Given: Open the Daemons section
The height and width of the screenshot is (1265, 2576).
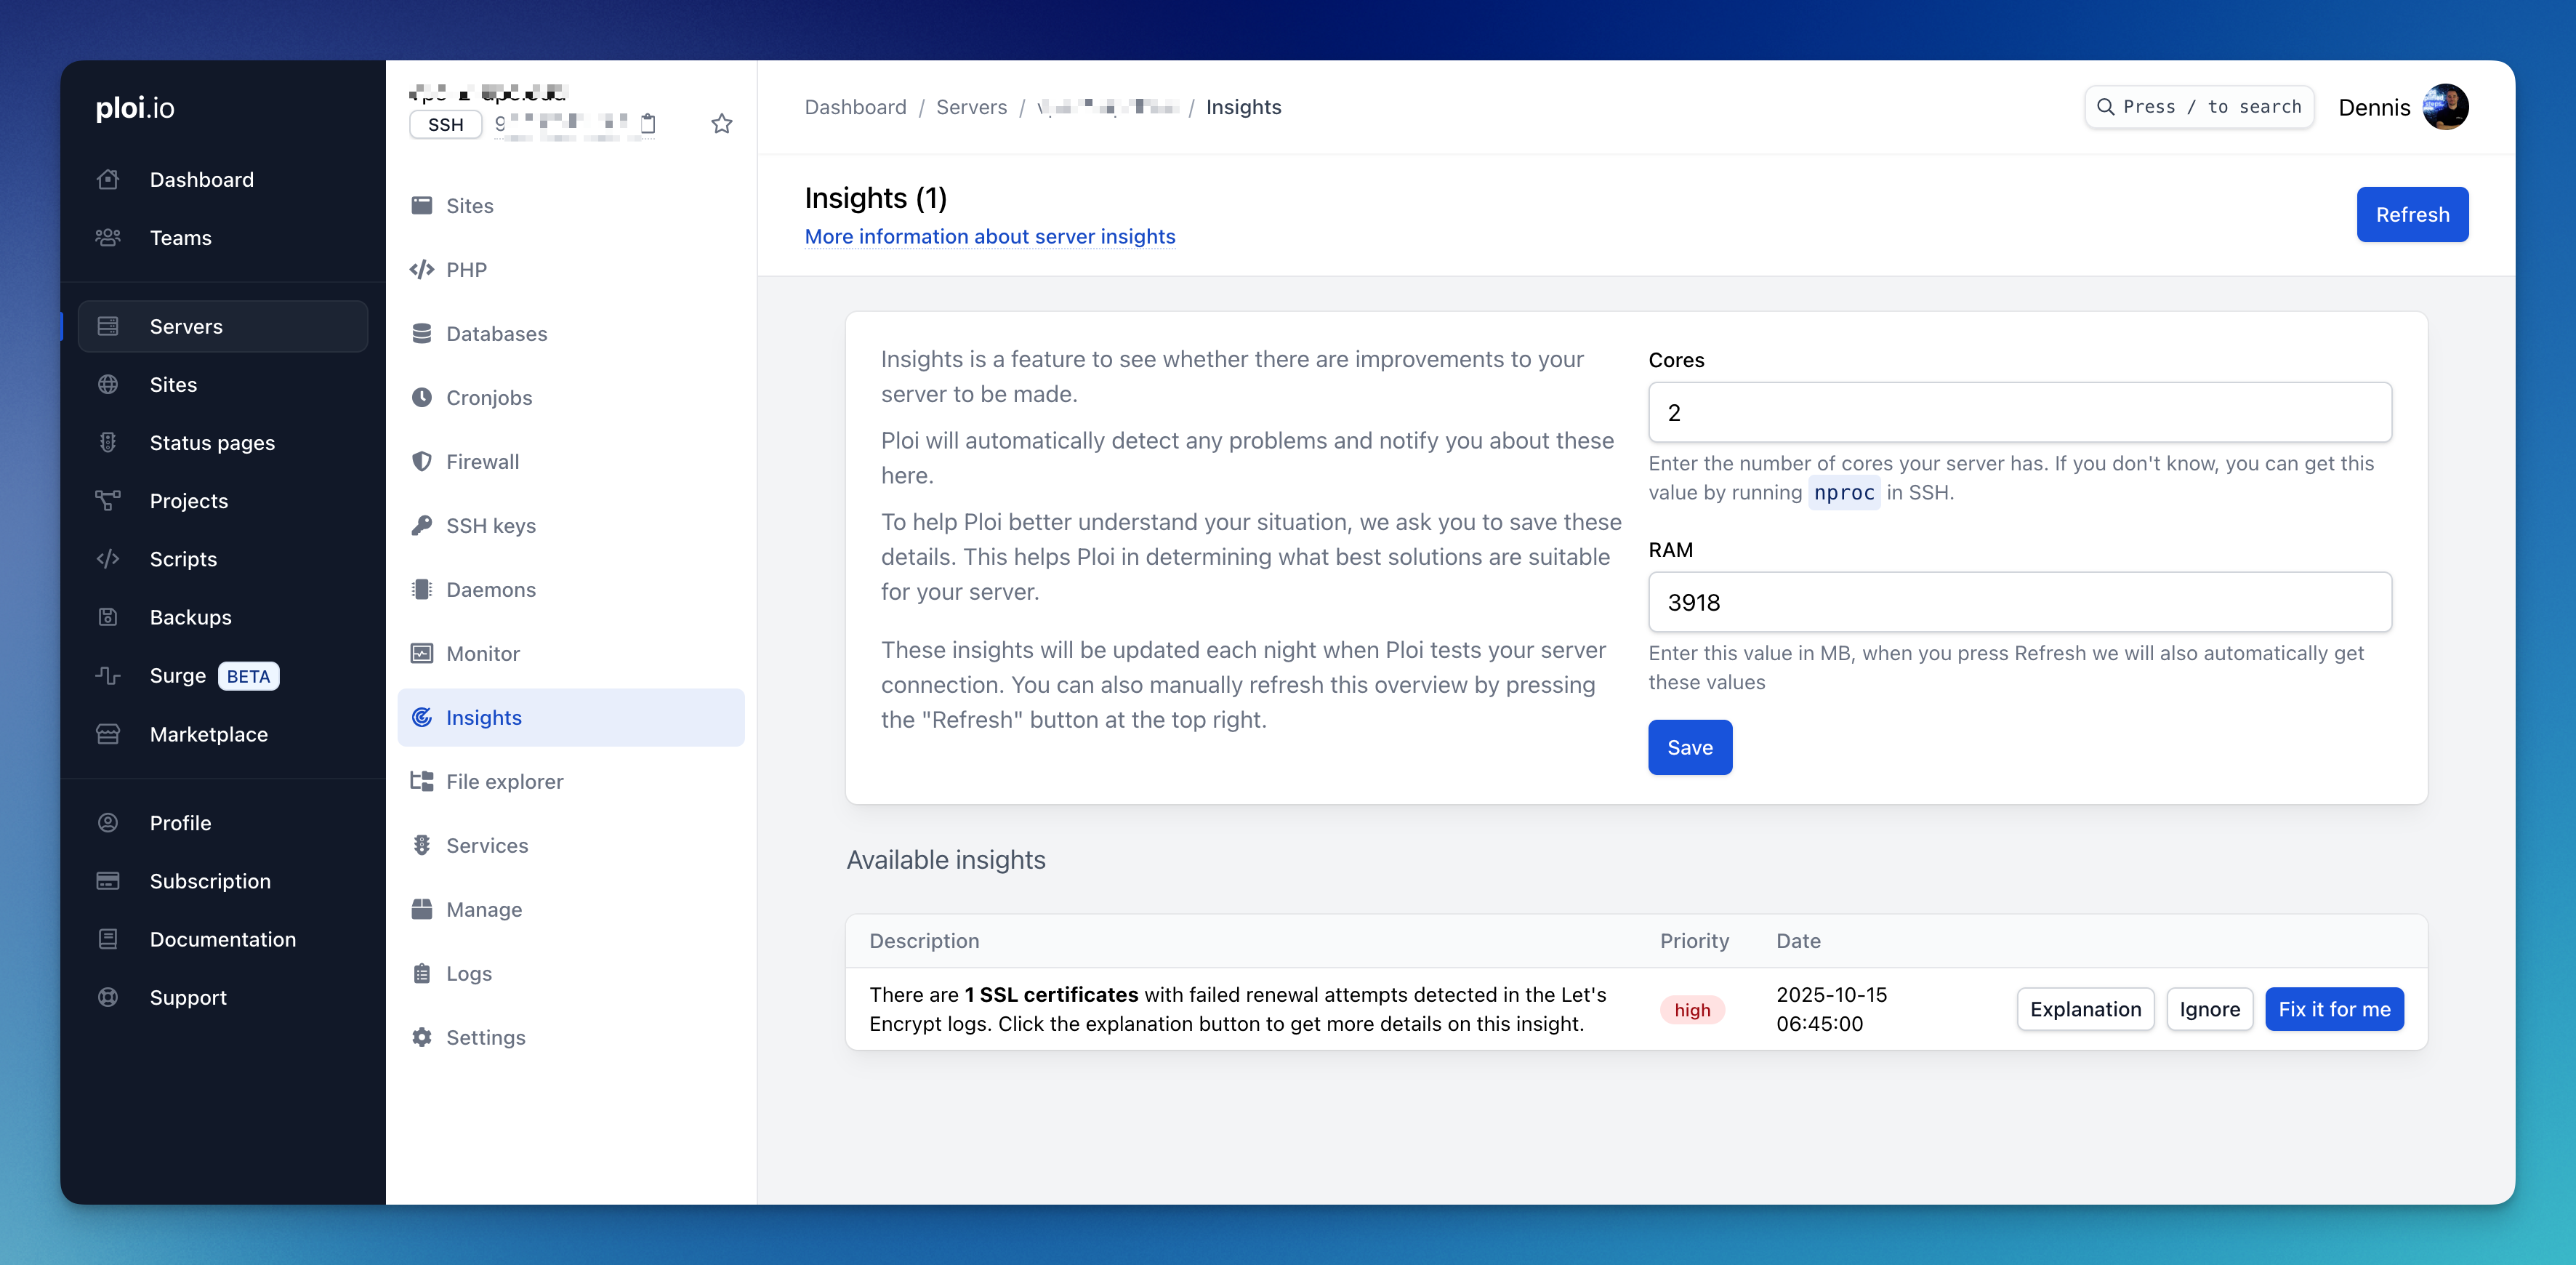Looking at the screenshot, I should pos(490,589).
